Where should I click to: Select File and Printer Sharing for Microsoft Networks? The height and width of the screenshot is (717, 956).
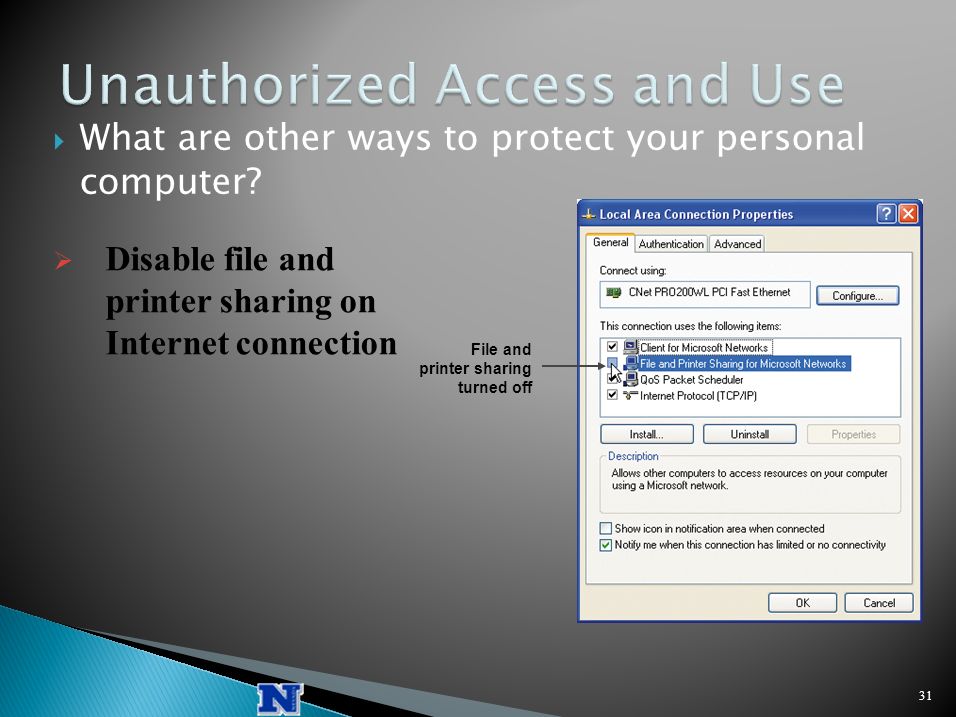[743, 363]
